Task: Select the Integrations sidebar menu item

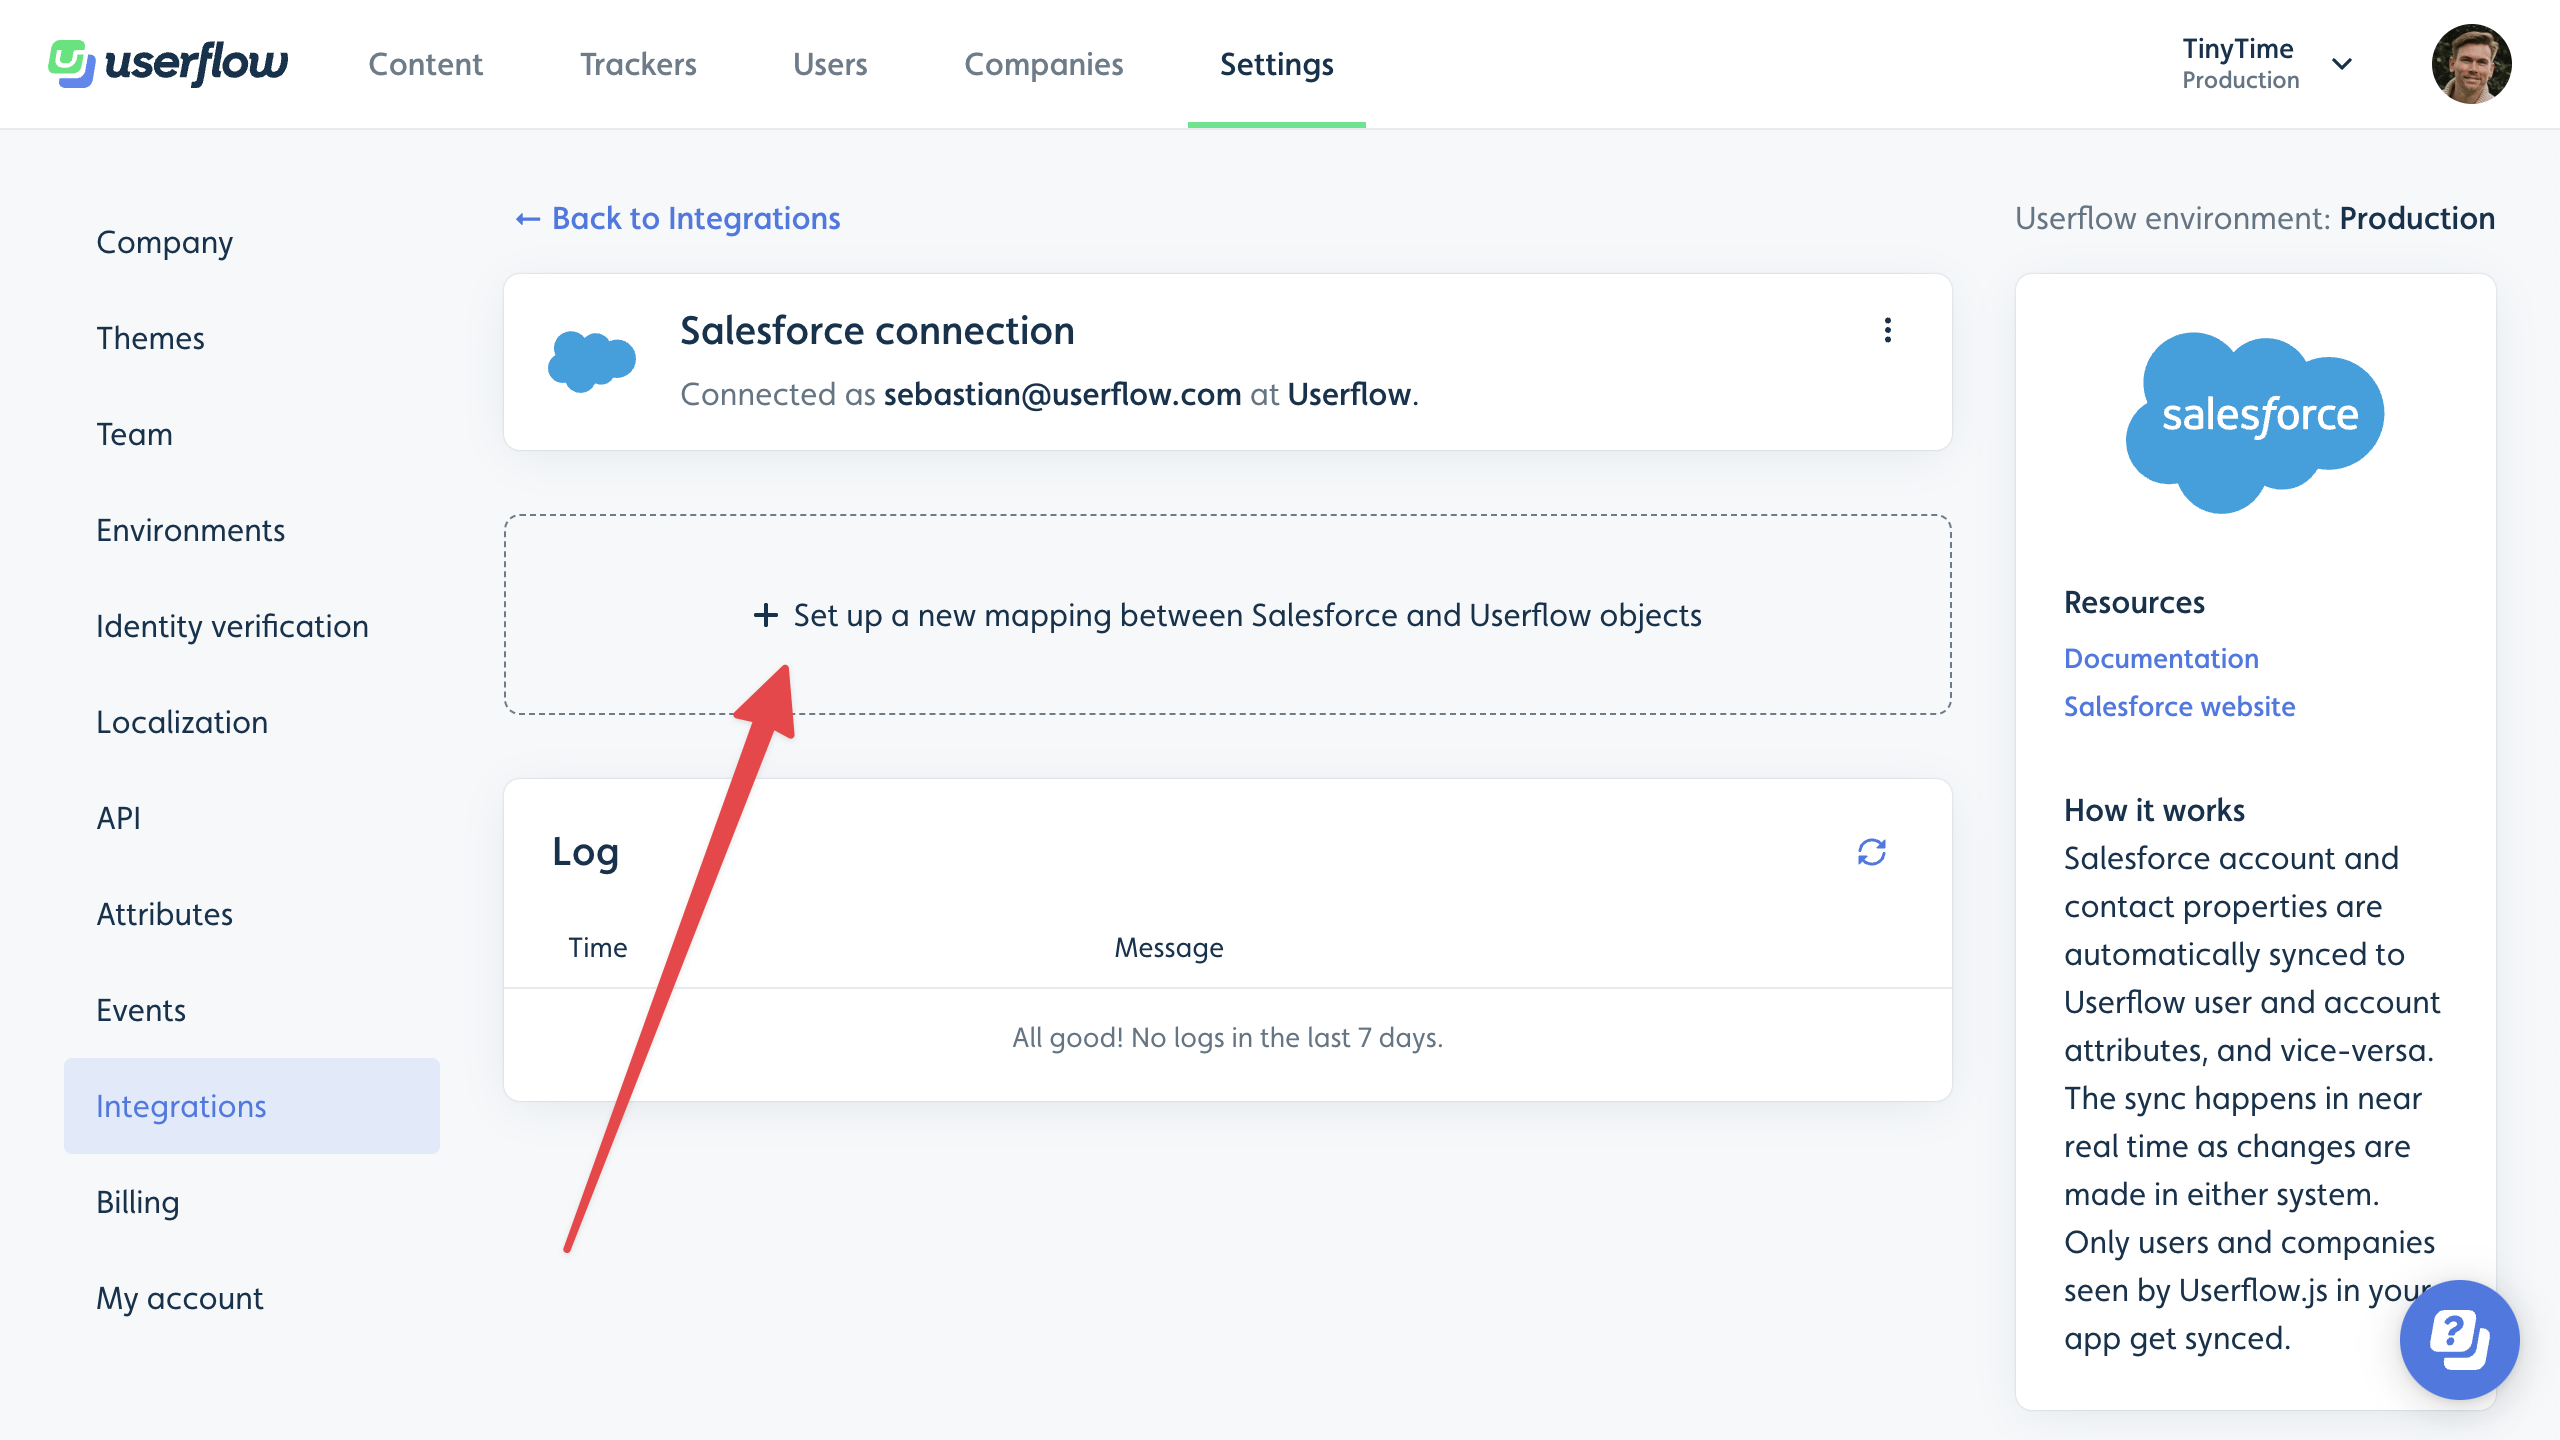Action: pyautogui.click(x=181, y=1106)
